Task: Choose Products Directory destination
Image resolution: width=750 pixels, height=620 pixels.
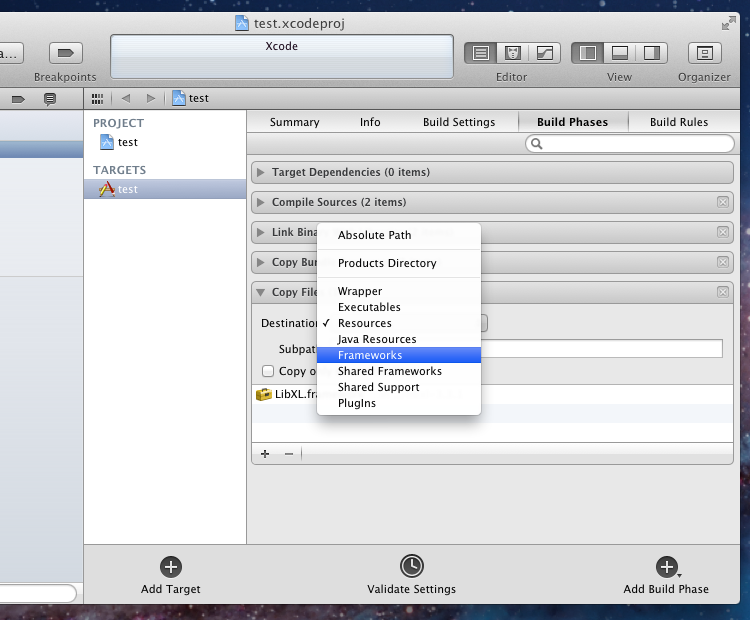Action: tap(399, 263)
